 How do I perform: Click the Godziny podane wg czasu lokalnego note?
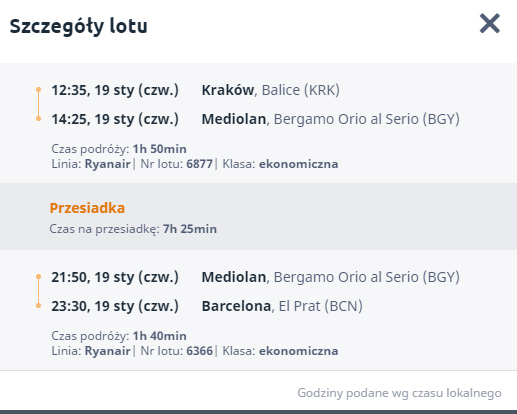click(399, 393)
